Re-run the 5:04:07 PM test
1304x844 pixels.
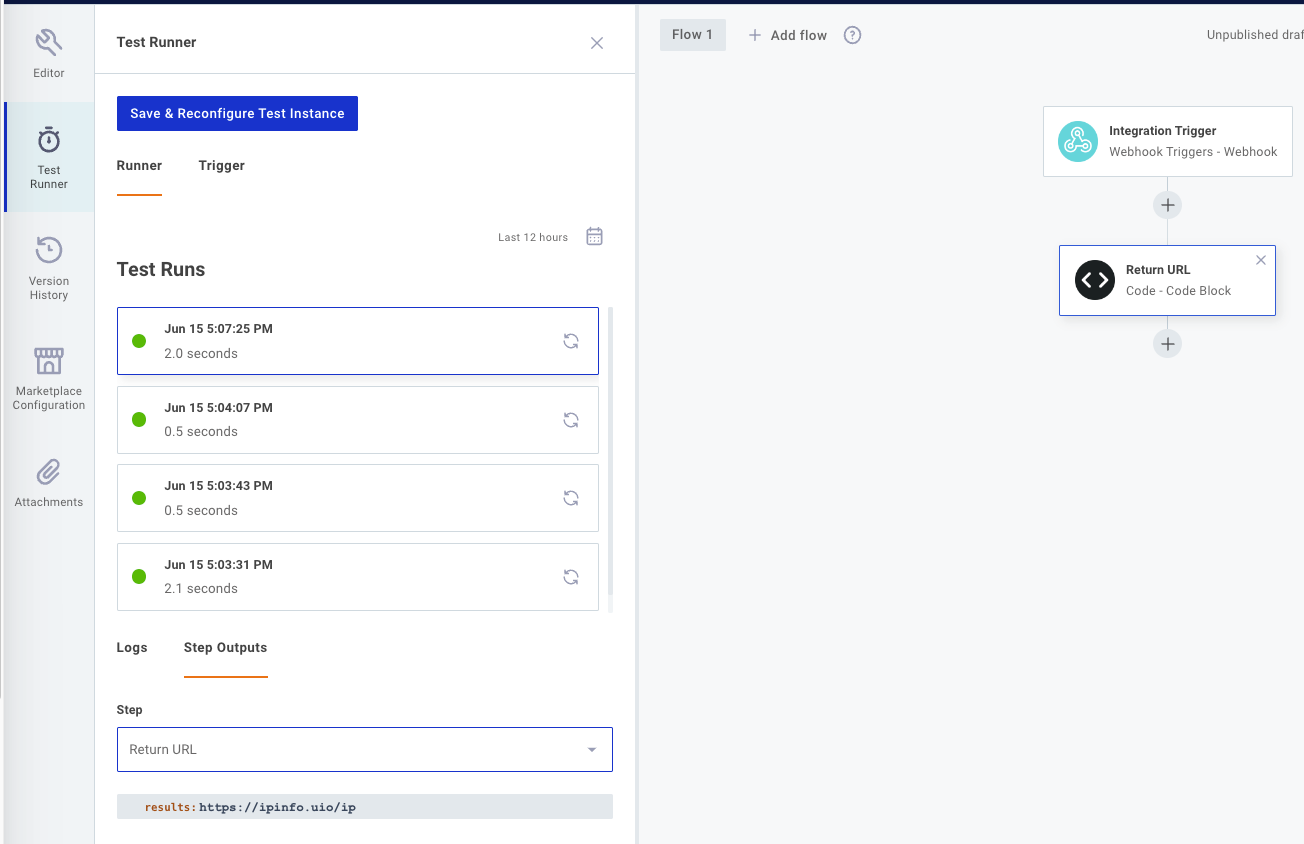pos(571,420)
